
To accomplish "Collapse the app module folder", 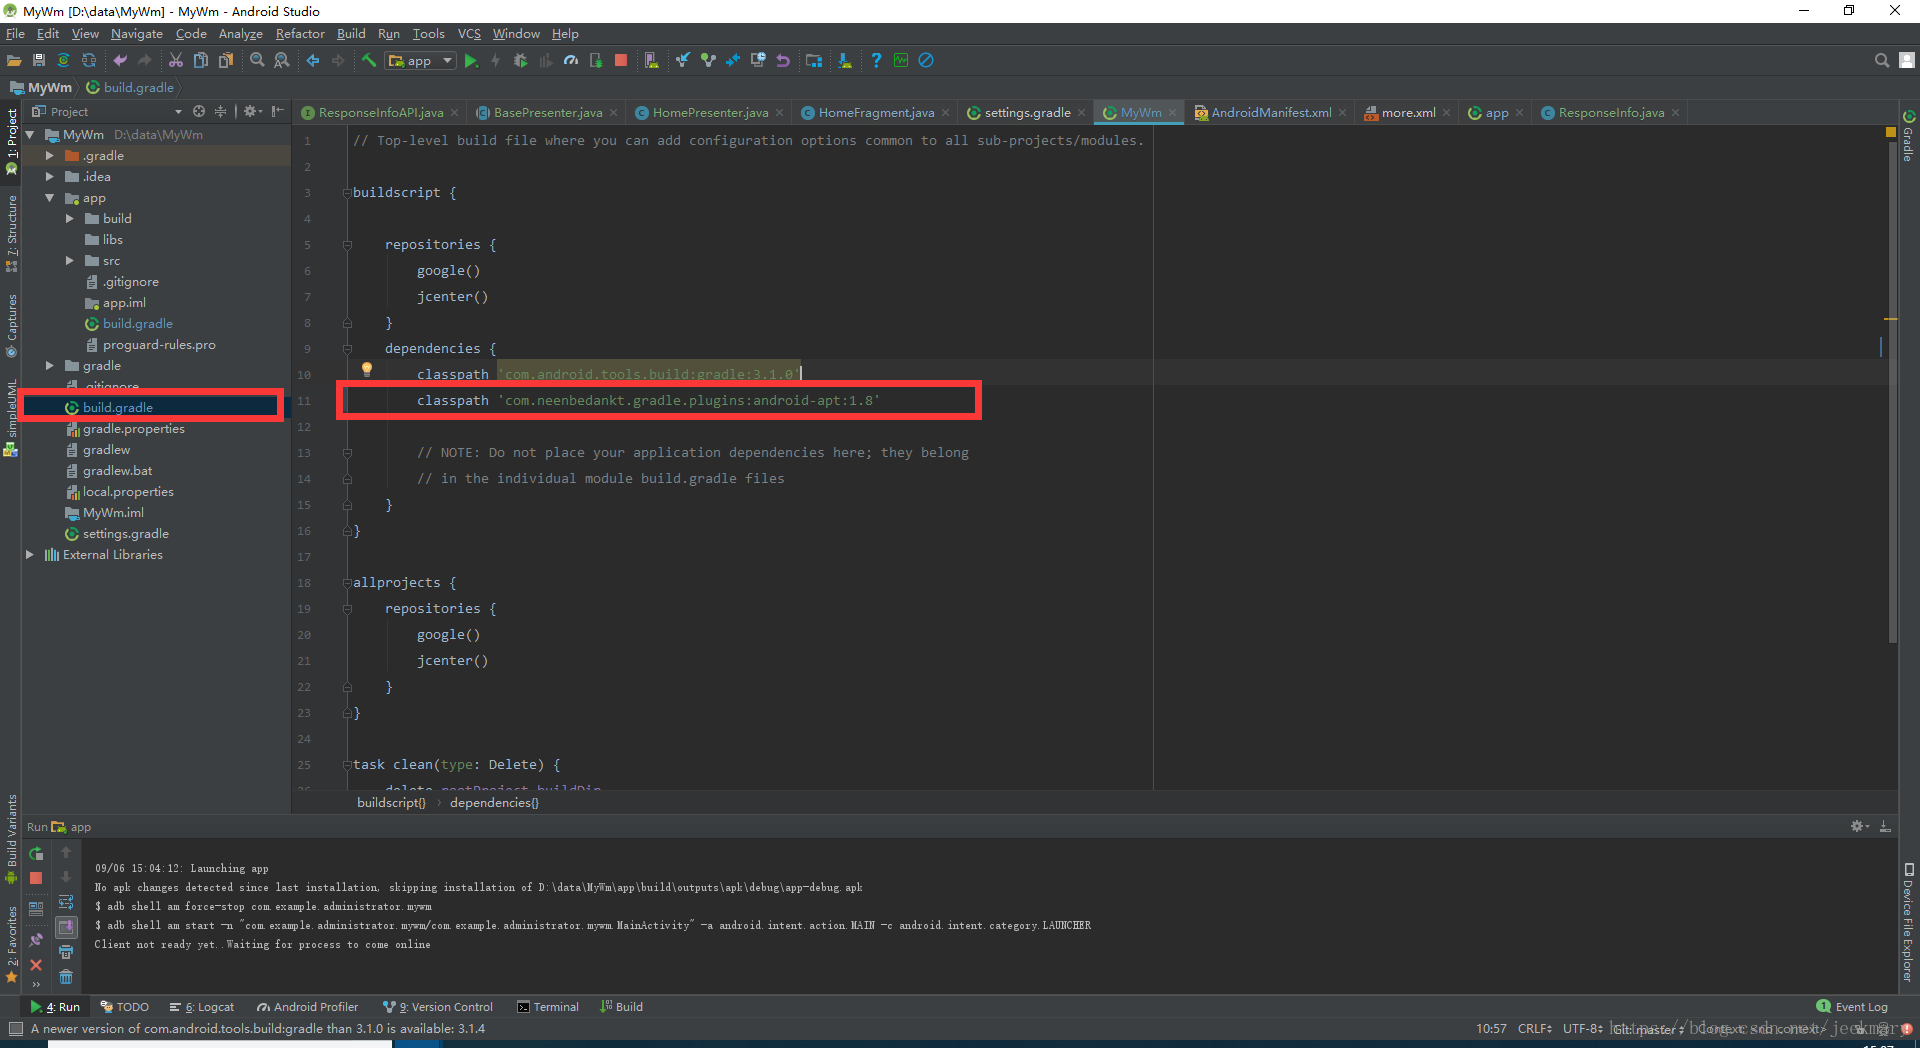I will [49, 198].
